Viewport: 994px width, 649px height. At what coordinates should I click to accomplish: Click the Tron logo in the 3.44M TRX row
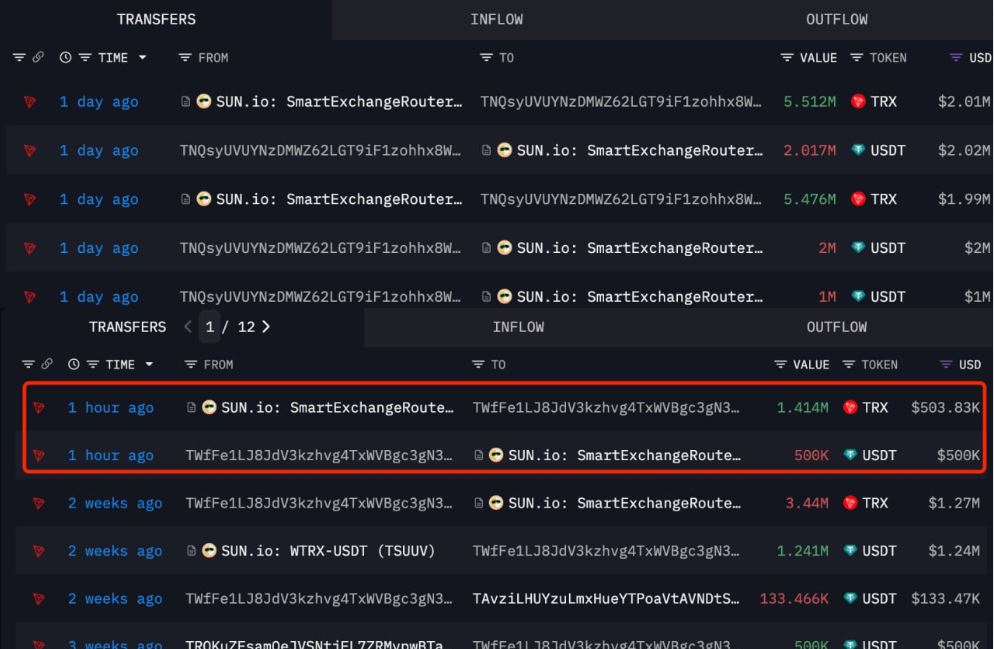[40, 504]
